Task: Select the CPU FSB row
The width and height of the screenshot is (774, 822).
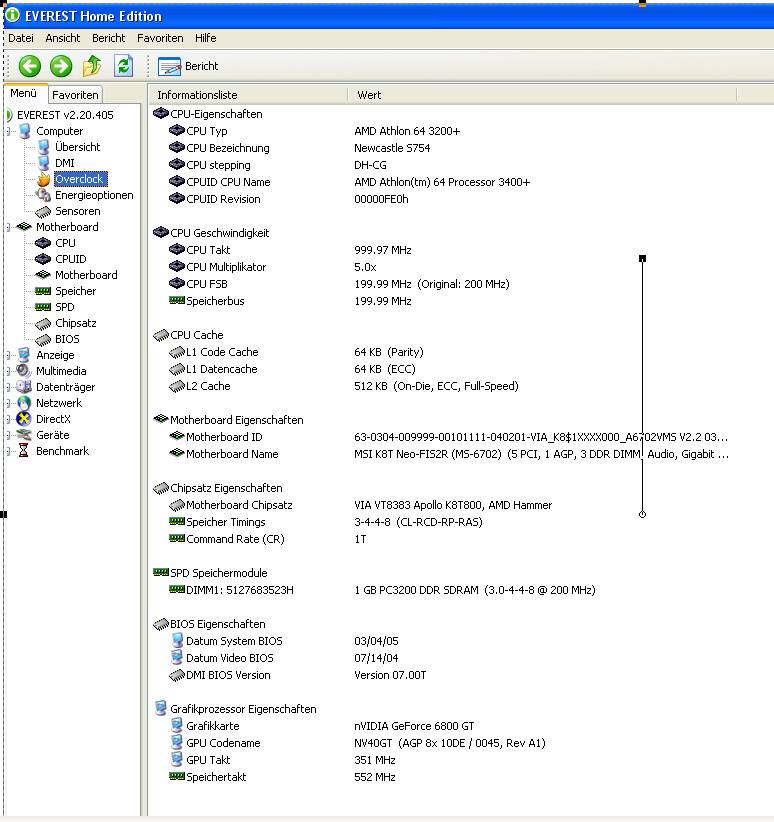Action: (x=340, y=284)
